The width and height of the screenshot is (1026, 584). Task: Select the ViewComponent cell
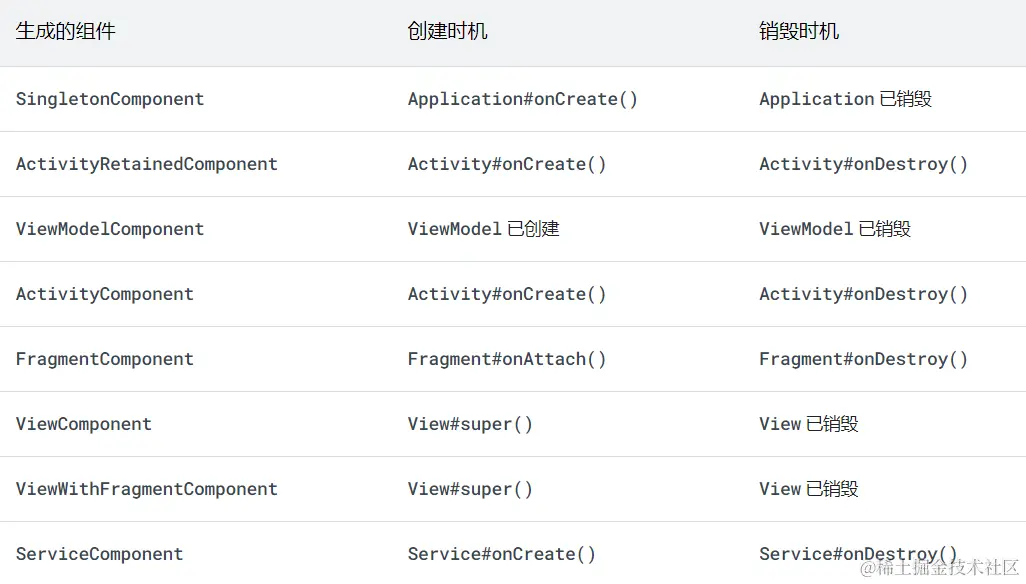click(84, 424)
